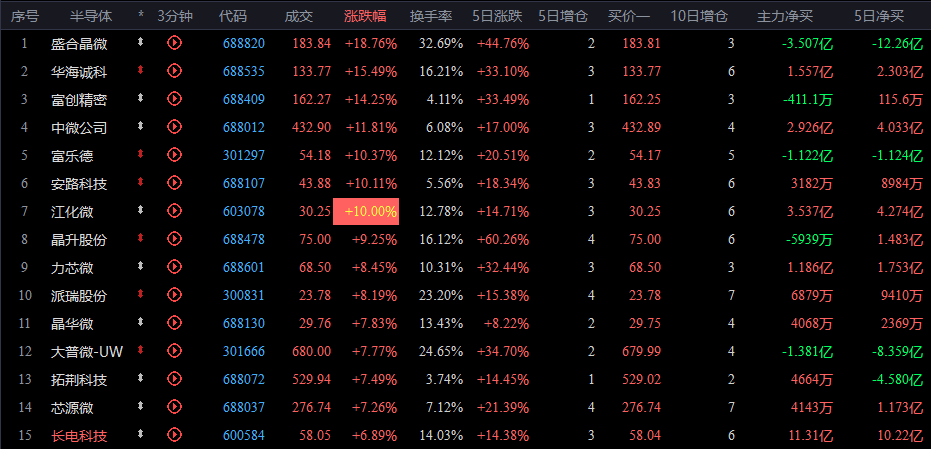Click the play icon in the 晶升股份 row

pyautogui.click(x=175, y=239)
